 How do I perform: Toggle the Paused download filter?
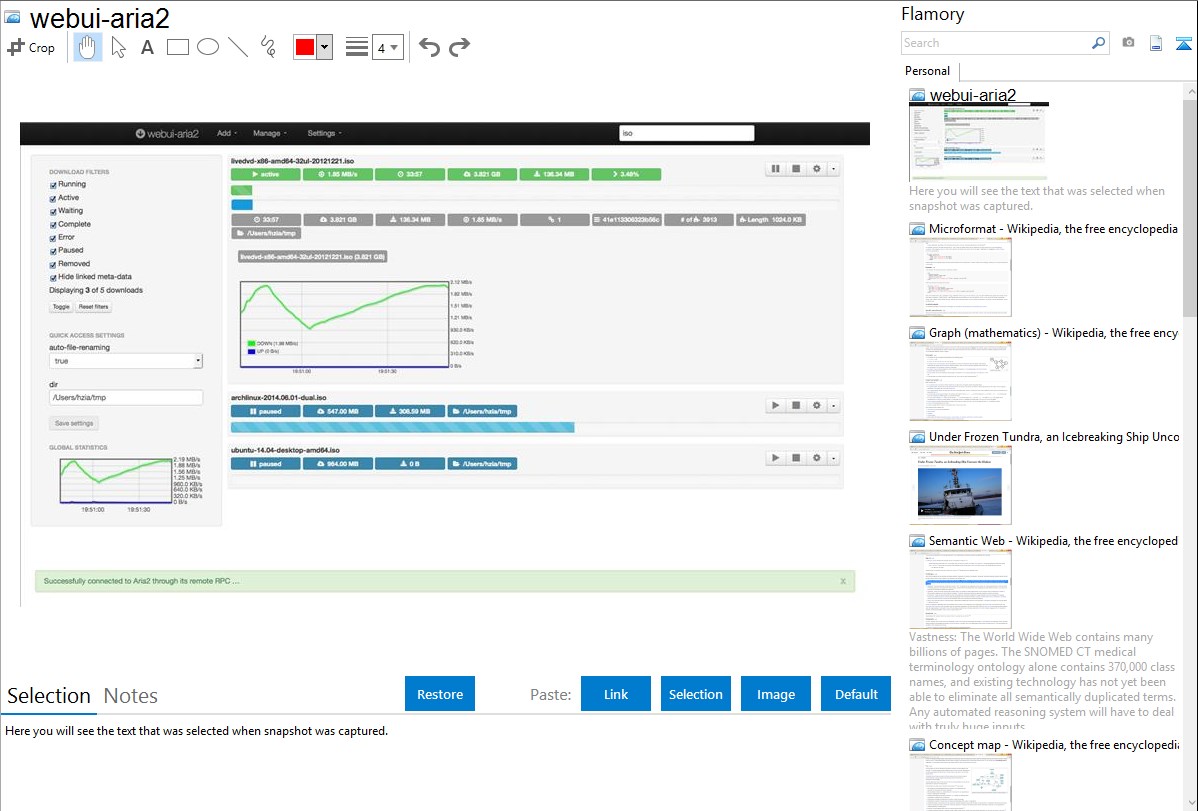point(53,251)
